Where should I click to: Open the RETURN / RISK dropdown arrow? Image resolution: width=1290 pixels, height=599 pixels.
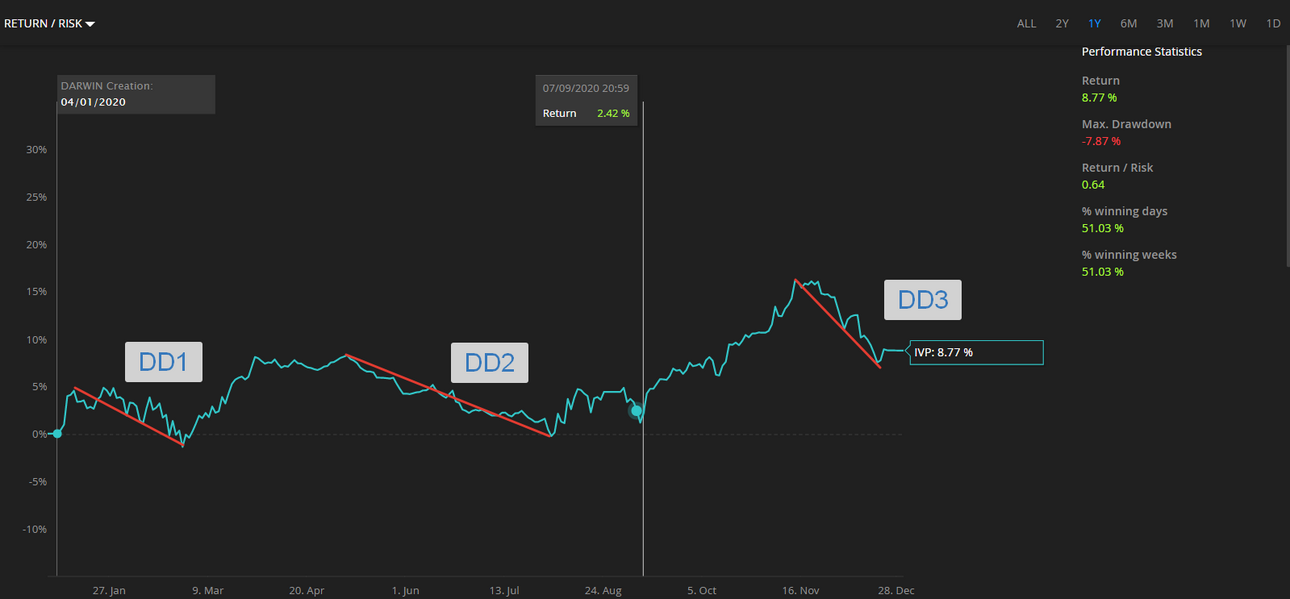click(x=90, y=24)
